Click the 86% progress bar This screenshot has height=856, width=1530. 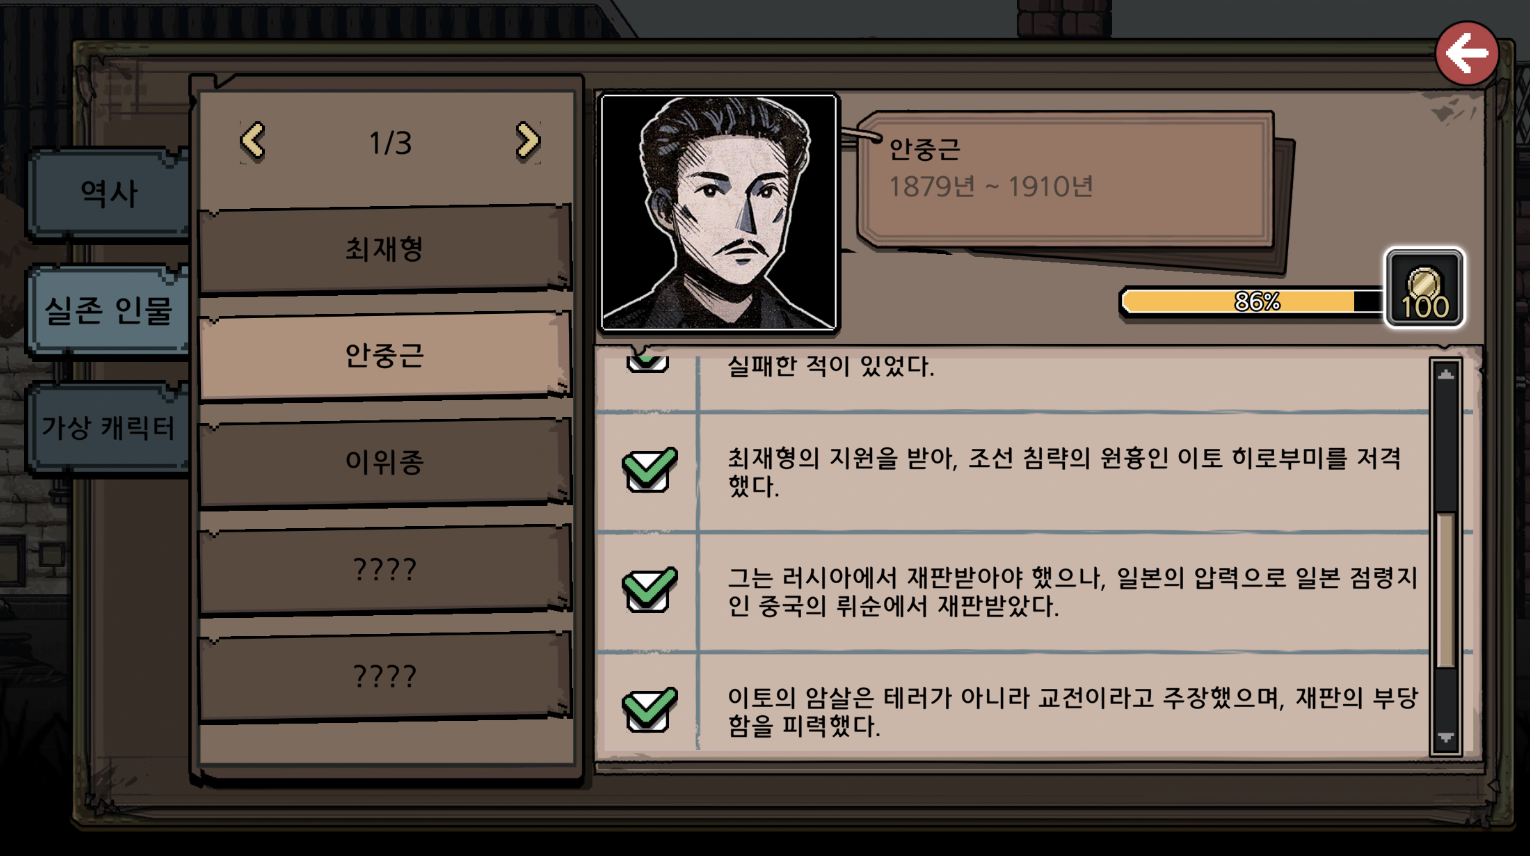point(1252,301)
